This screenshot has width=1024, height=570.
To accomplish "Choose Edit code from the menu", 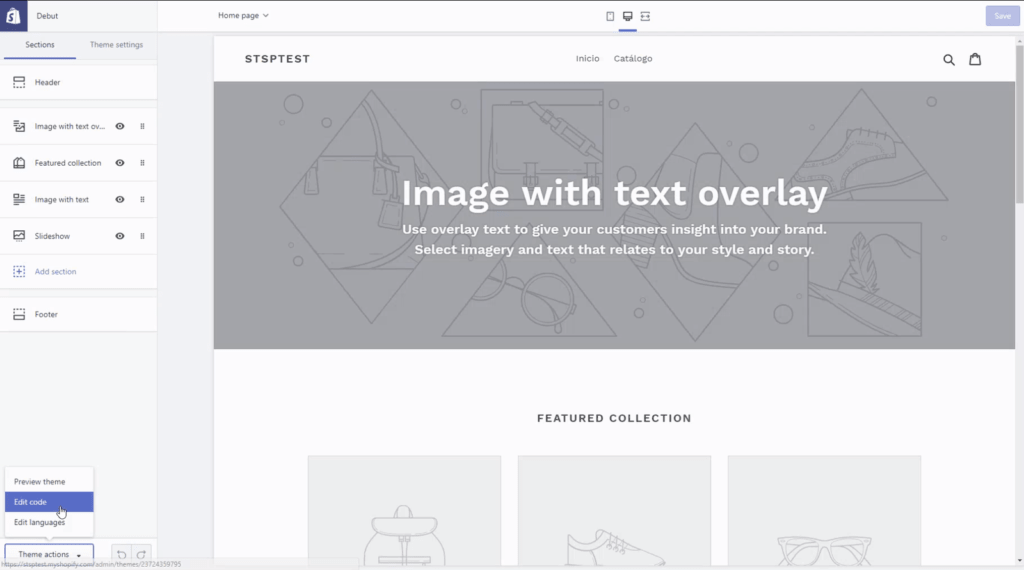I will [49, 501].
